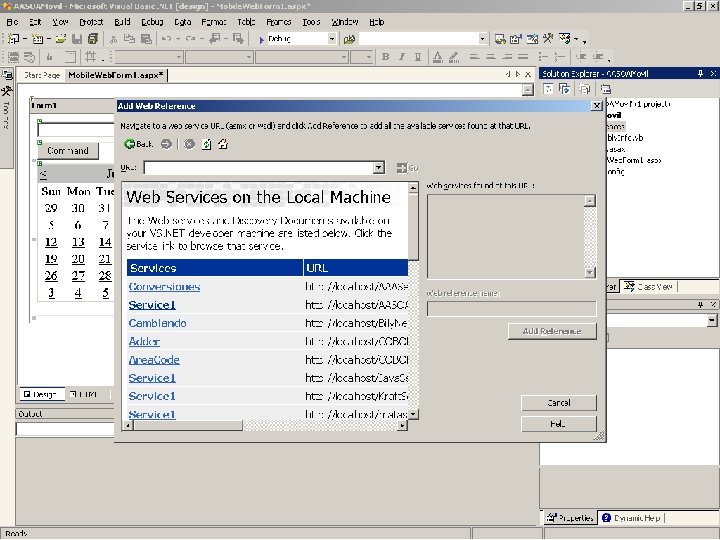
Task: Switch to the HTML view tab
Action: tap(84, 394)
